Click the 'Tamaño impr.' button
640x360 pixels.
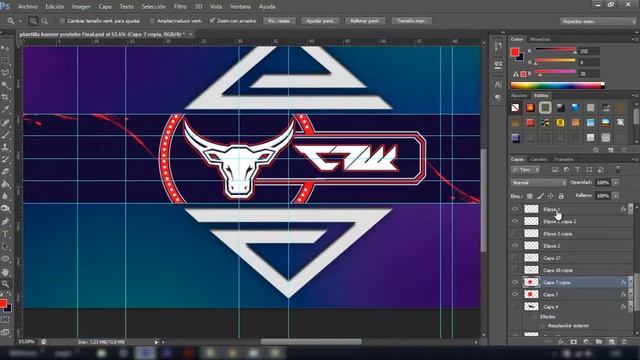(x=411, y=21)
